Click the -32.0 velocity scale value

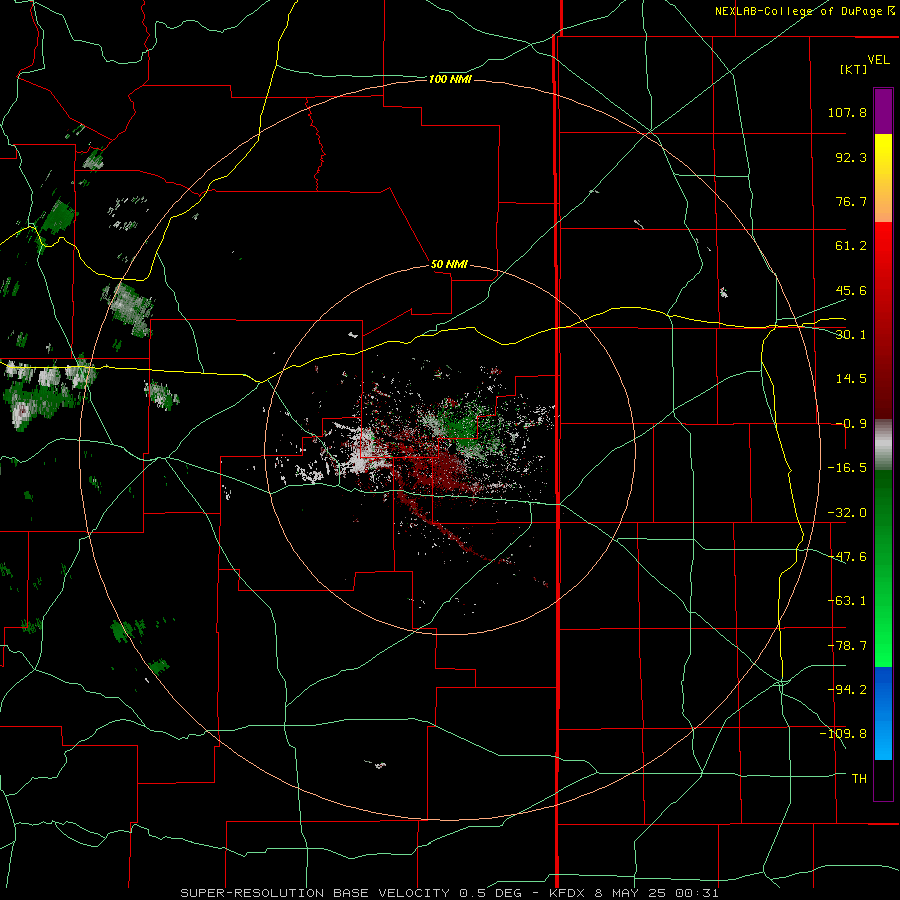click(x=847, y=513)
